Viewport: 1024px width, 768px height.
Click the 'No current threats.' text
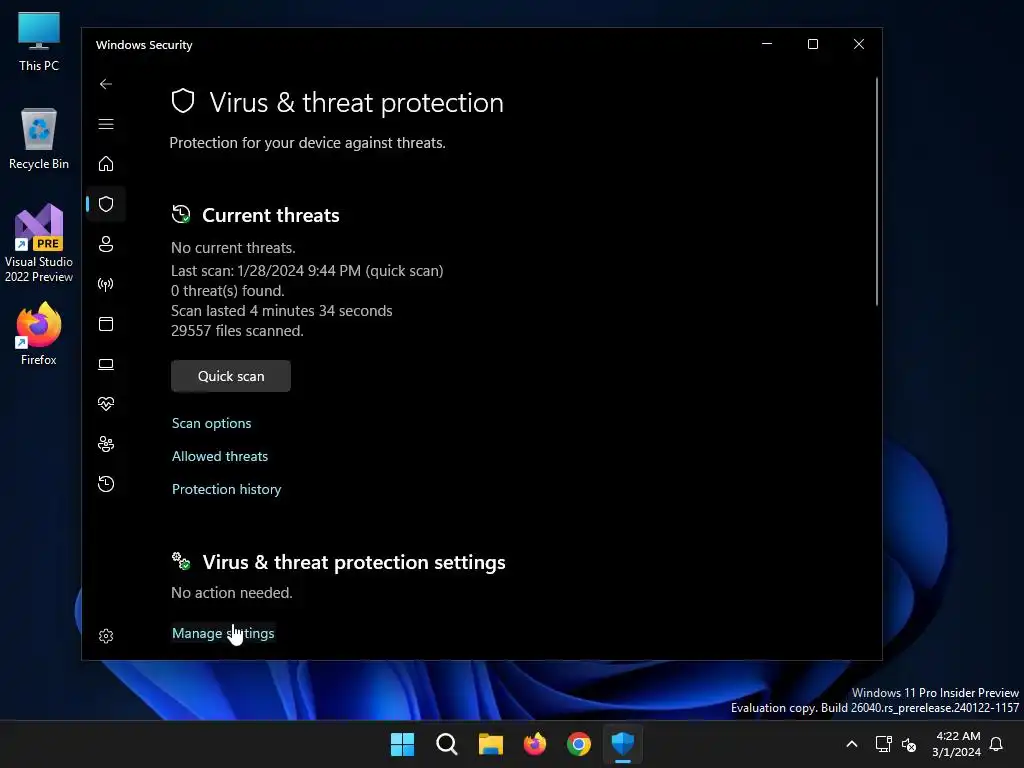(x=233, y=248)
